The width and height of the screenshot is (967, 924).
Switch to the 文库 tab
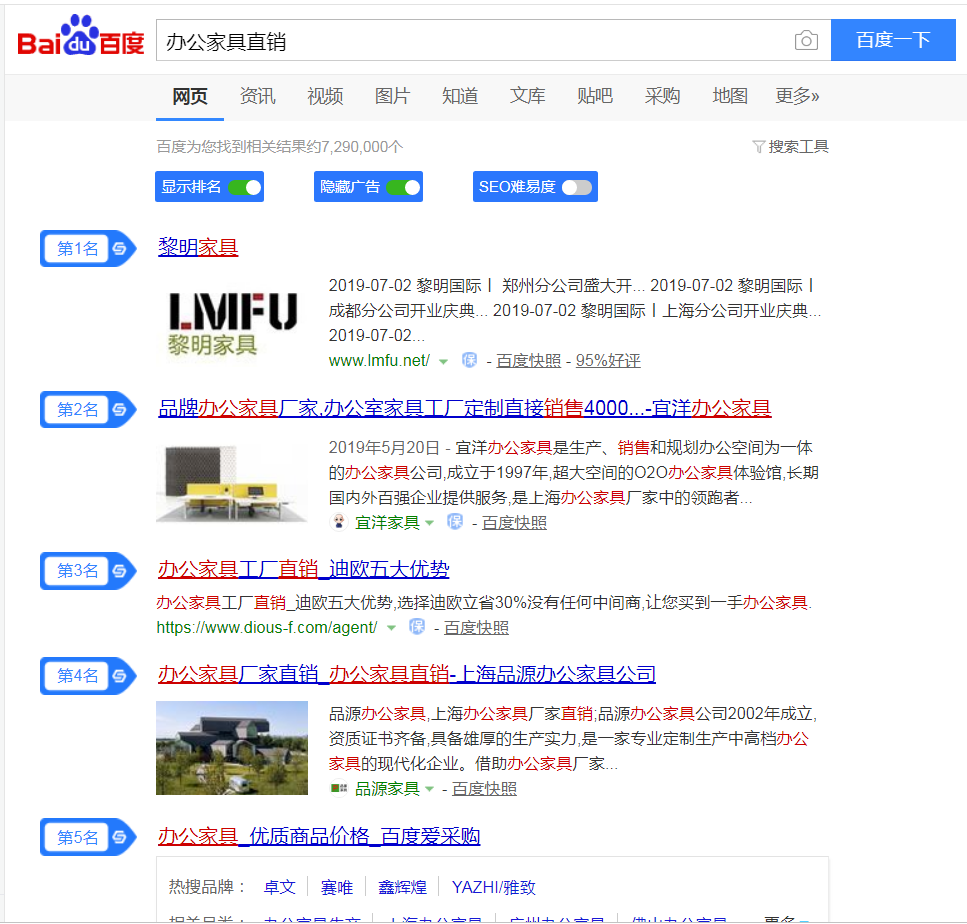pyautogui.click(x=527, y=96)
